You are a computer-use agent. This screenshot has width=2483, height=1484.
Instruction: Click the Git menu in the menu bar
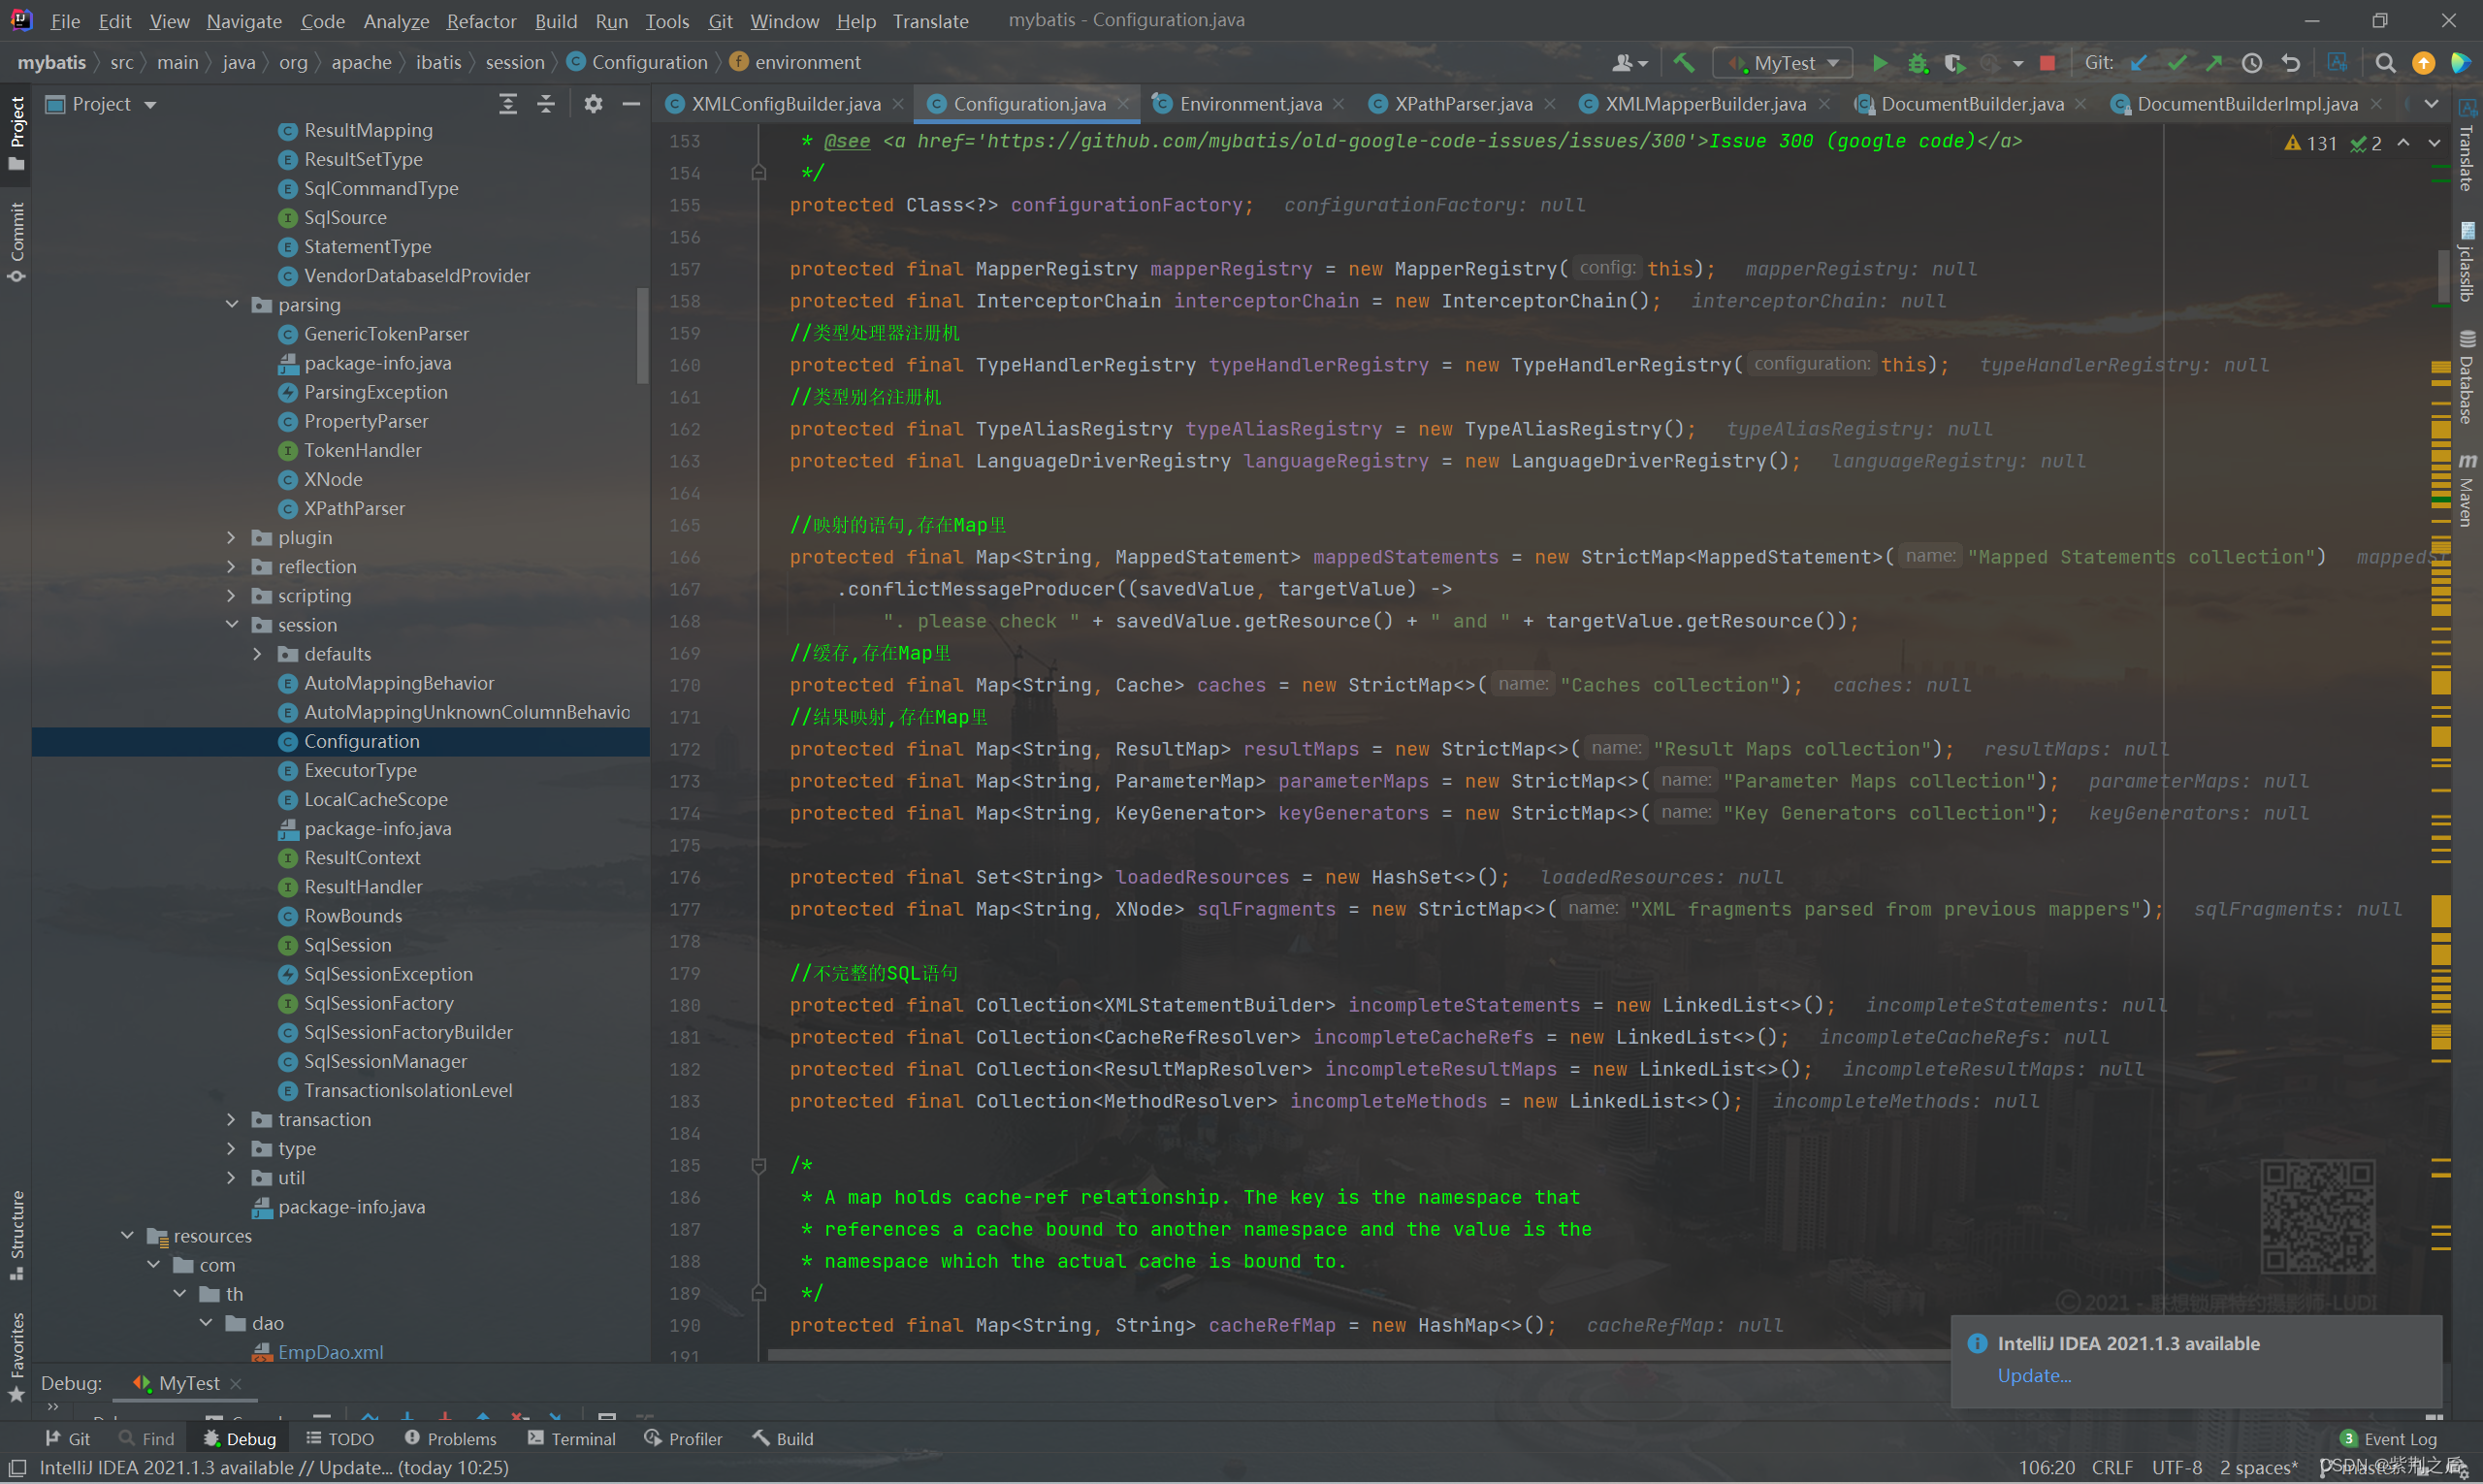[721, 19]
